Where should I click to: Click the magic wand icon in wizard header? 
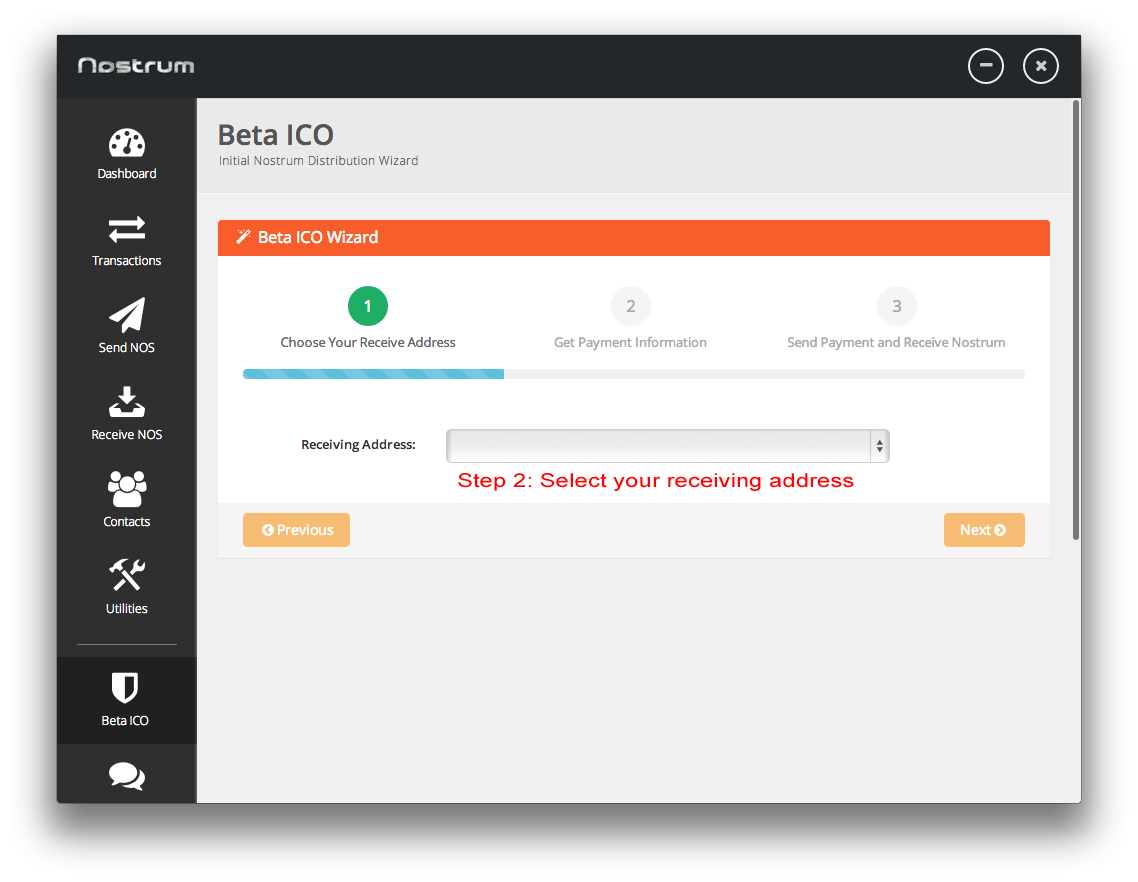click(x=243, y=237)
